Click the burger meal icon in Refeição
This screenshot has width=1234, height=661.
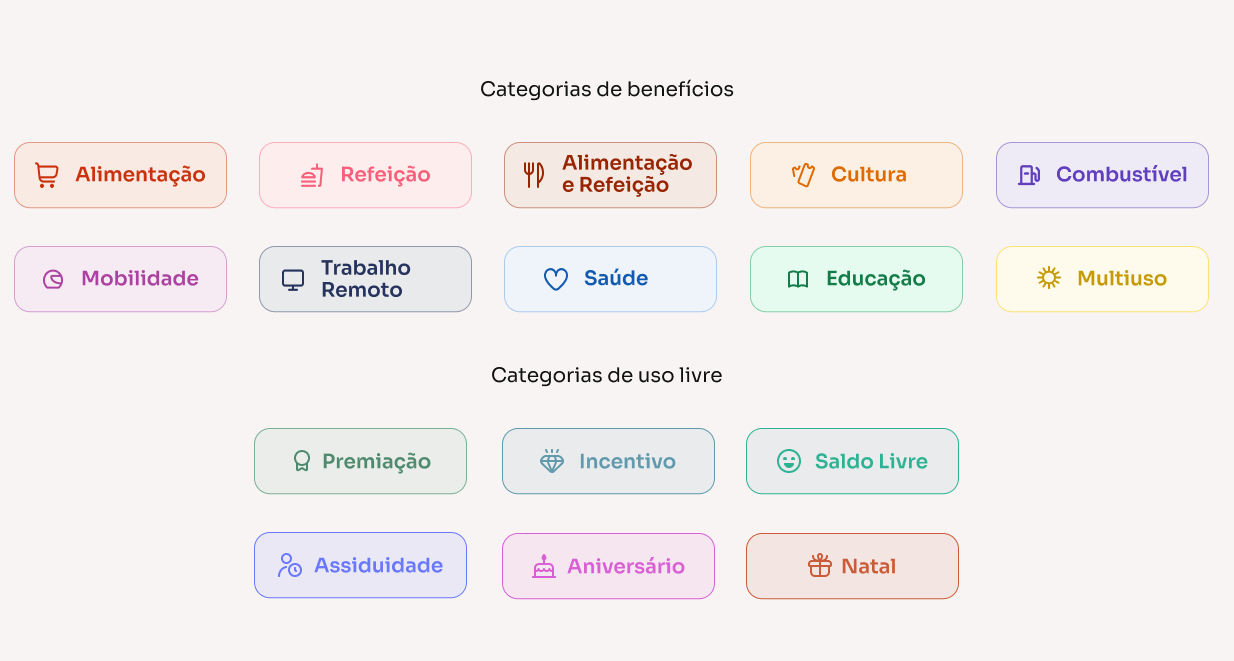[312, 175]
